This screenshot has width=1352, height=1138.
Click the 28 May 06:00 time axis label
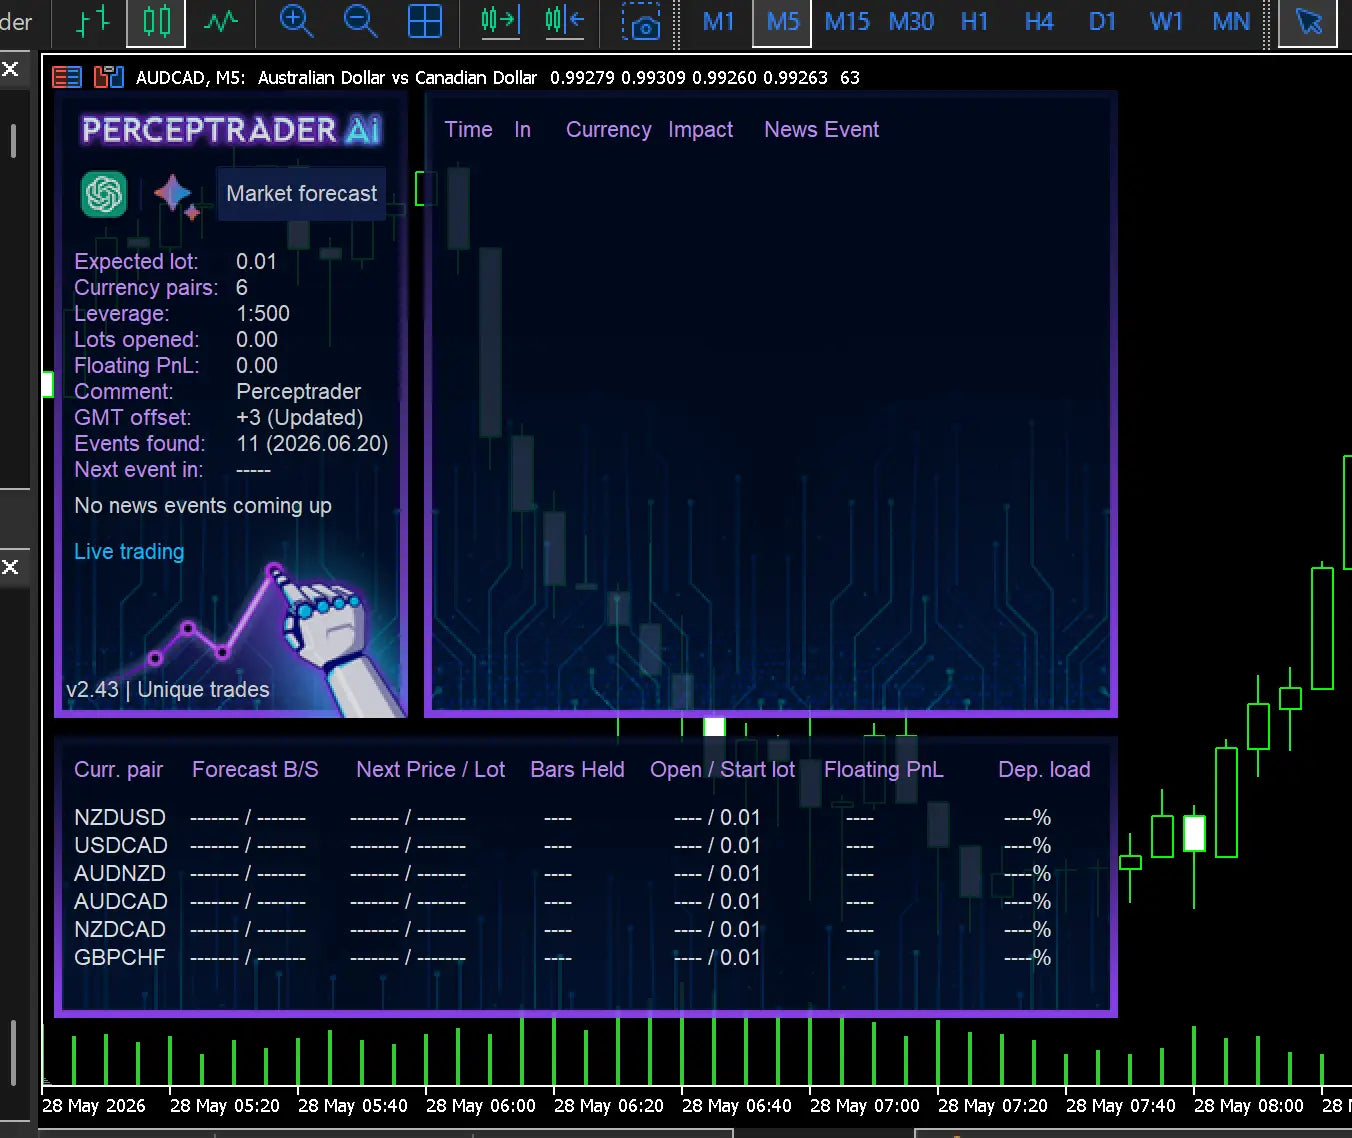[480, 1105]
